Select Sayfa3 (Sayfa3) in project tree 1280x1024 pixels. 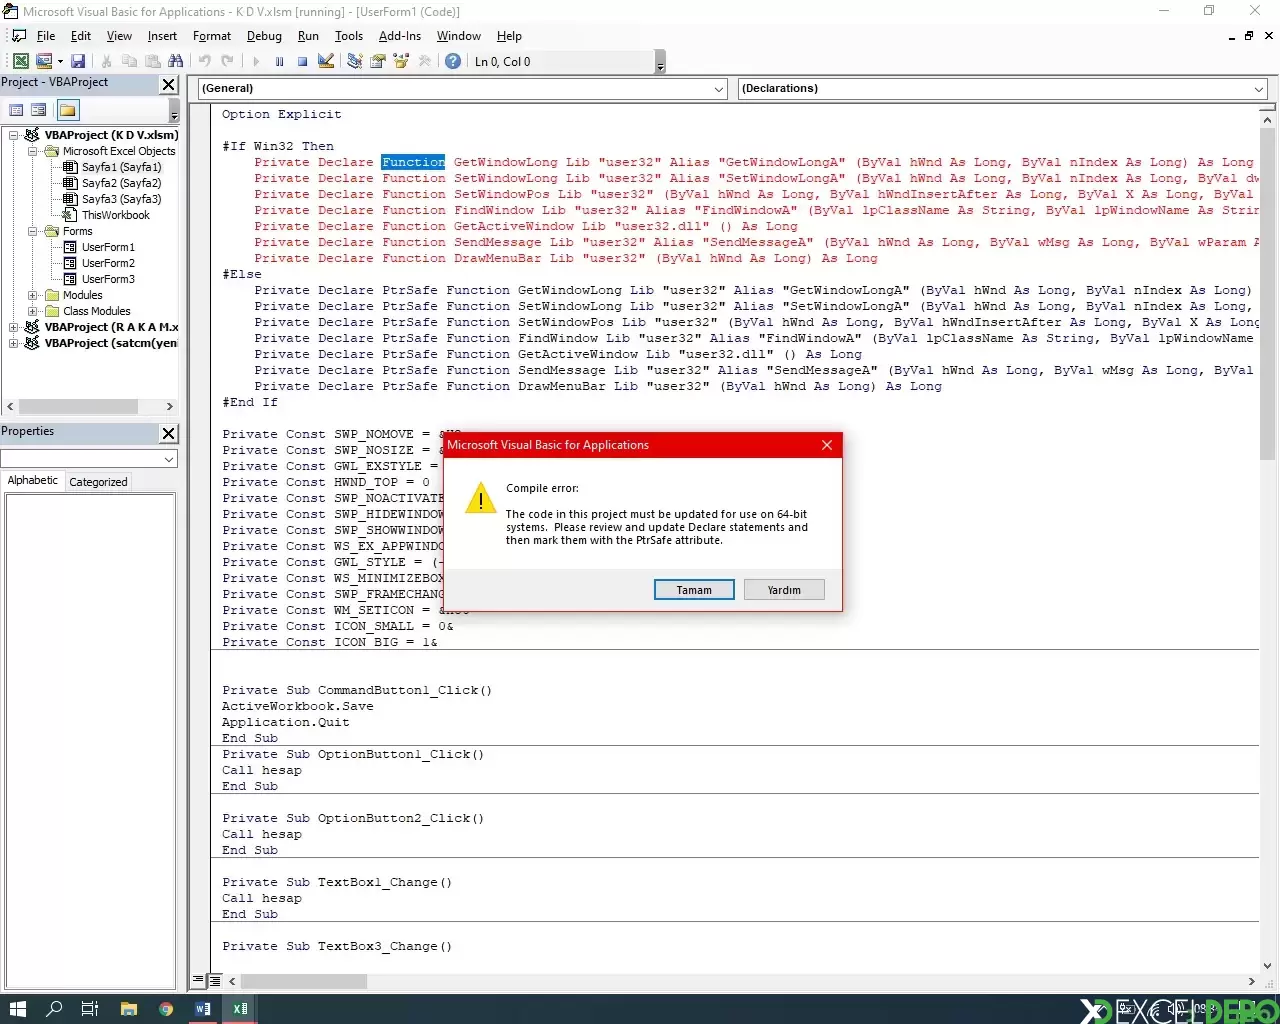click(x=121, y=199)
